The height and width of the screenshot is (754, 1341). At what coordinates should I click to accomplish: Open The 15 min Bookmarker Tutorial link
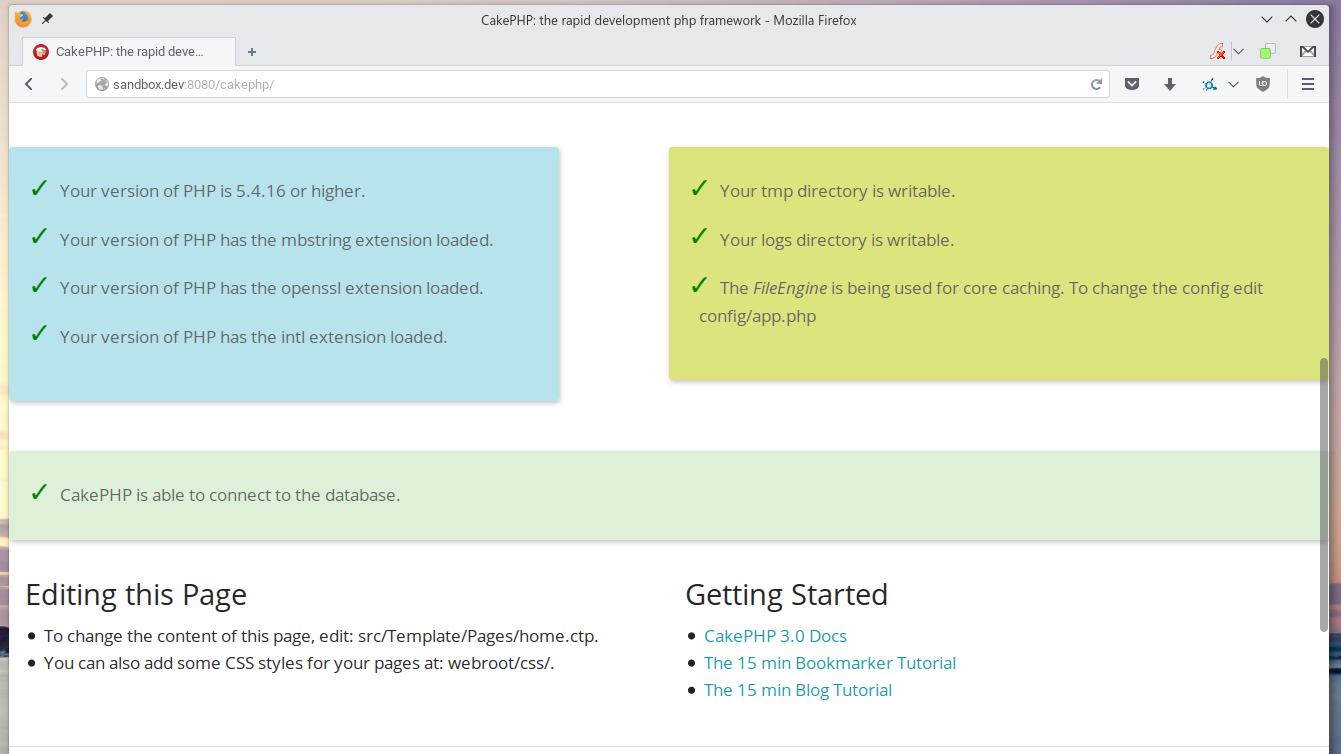(830, 663)
